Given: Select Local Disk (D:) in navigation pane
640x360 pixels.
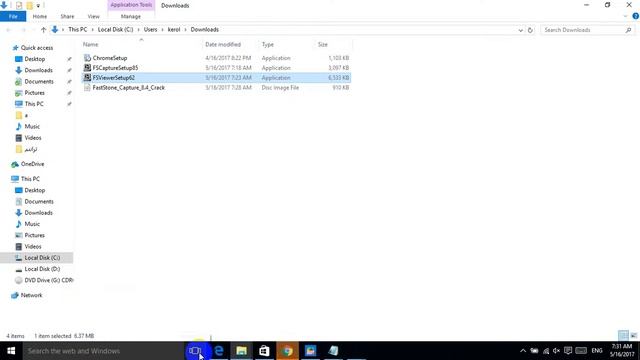Looking at the screenshot, I should (x=42, y=269).
